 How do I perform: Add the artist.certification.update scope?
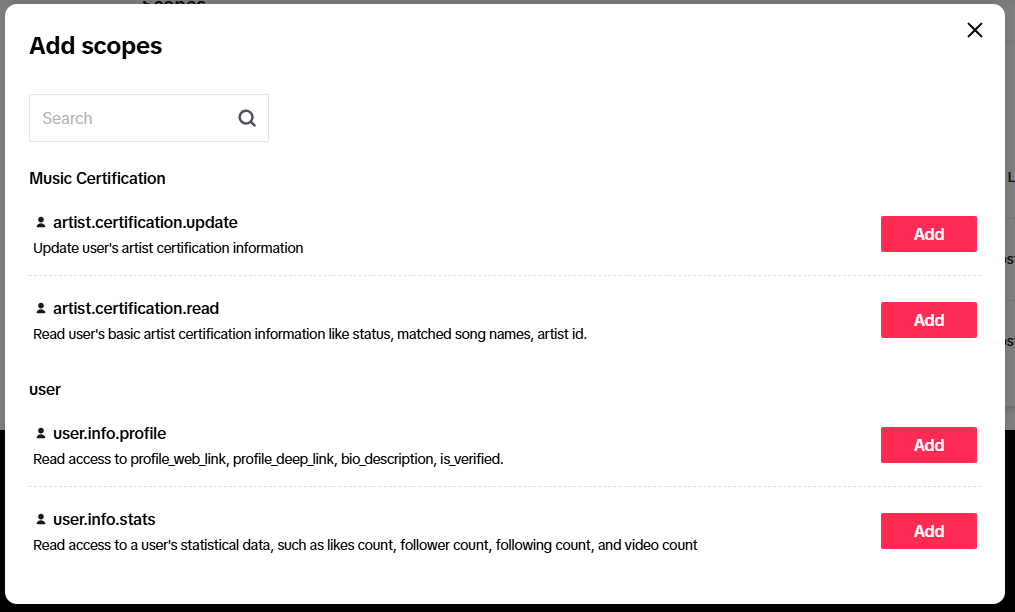(928, 234)
